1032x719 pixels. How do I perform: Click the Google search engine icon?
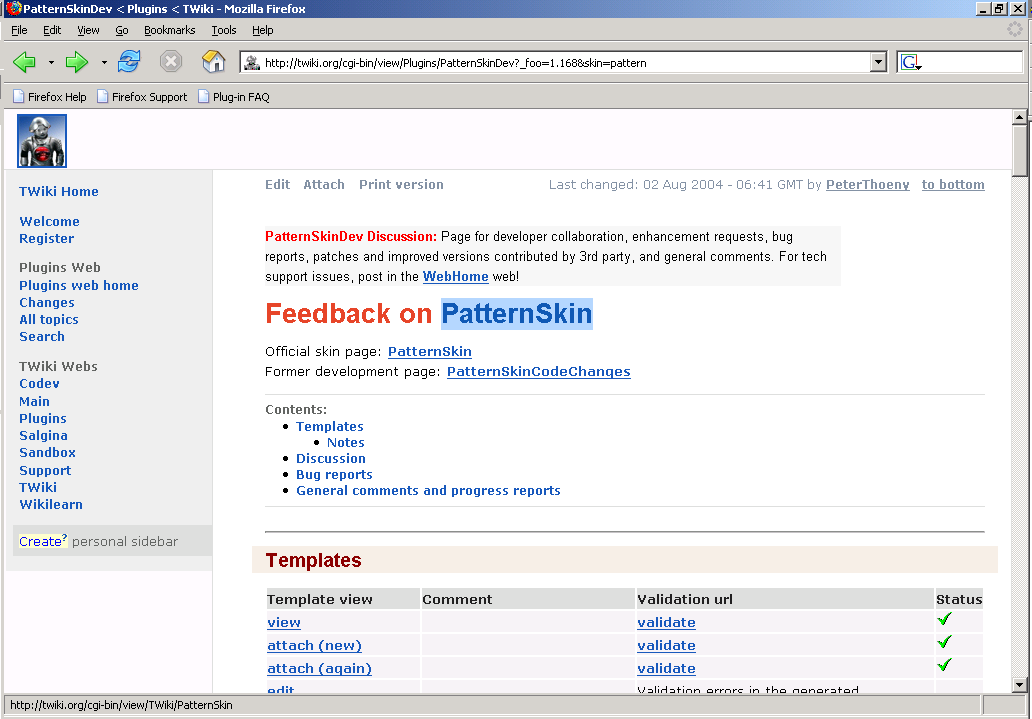pos(910,63)
